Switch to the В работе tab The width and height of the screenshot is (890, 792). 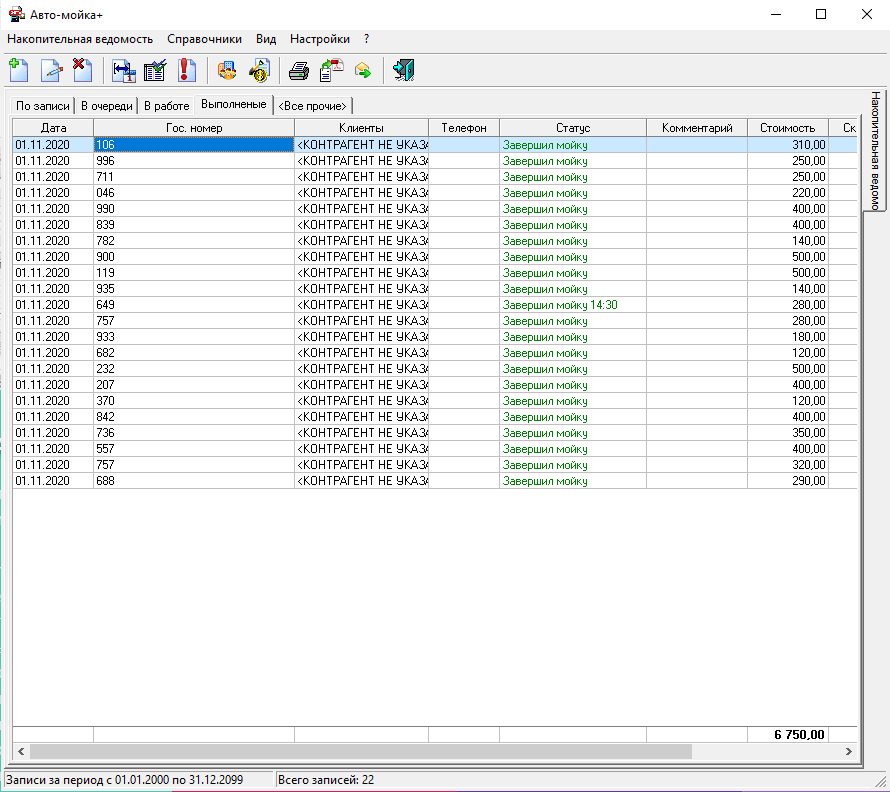[166, 106]
